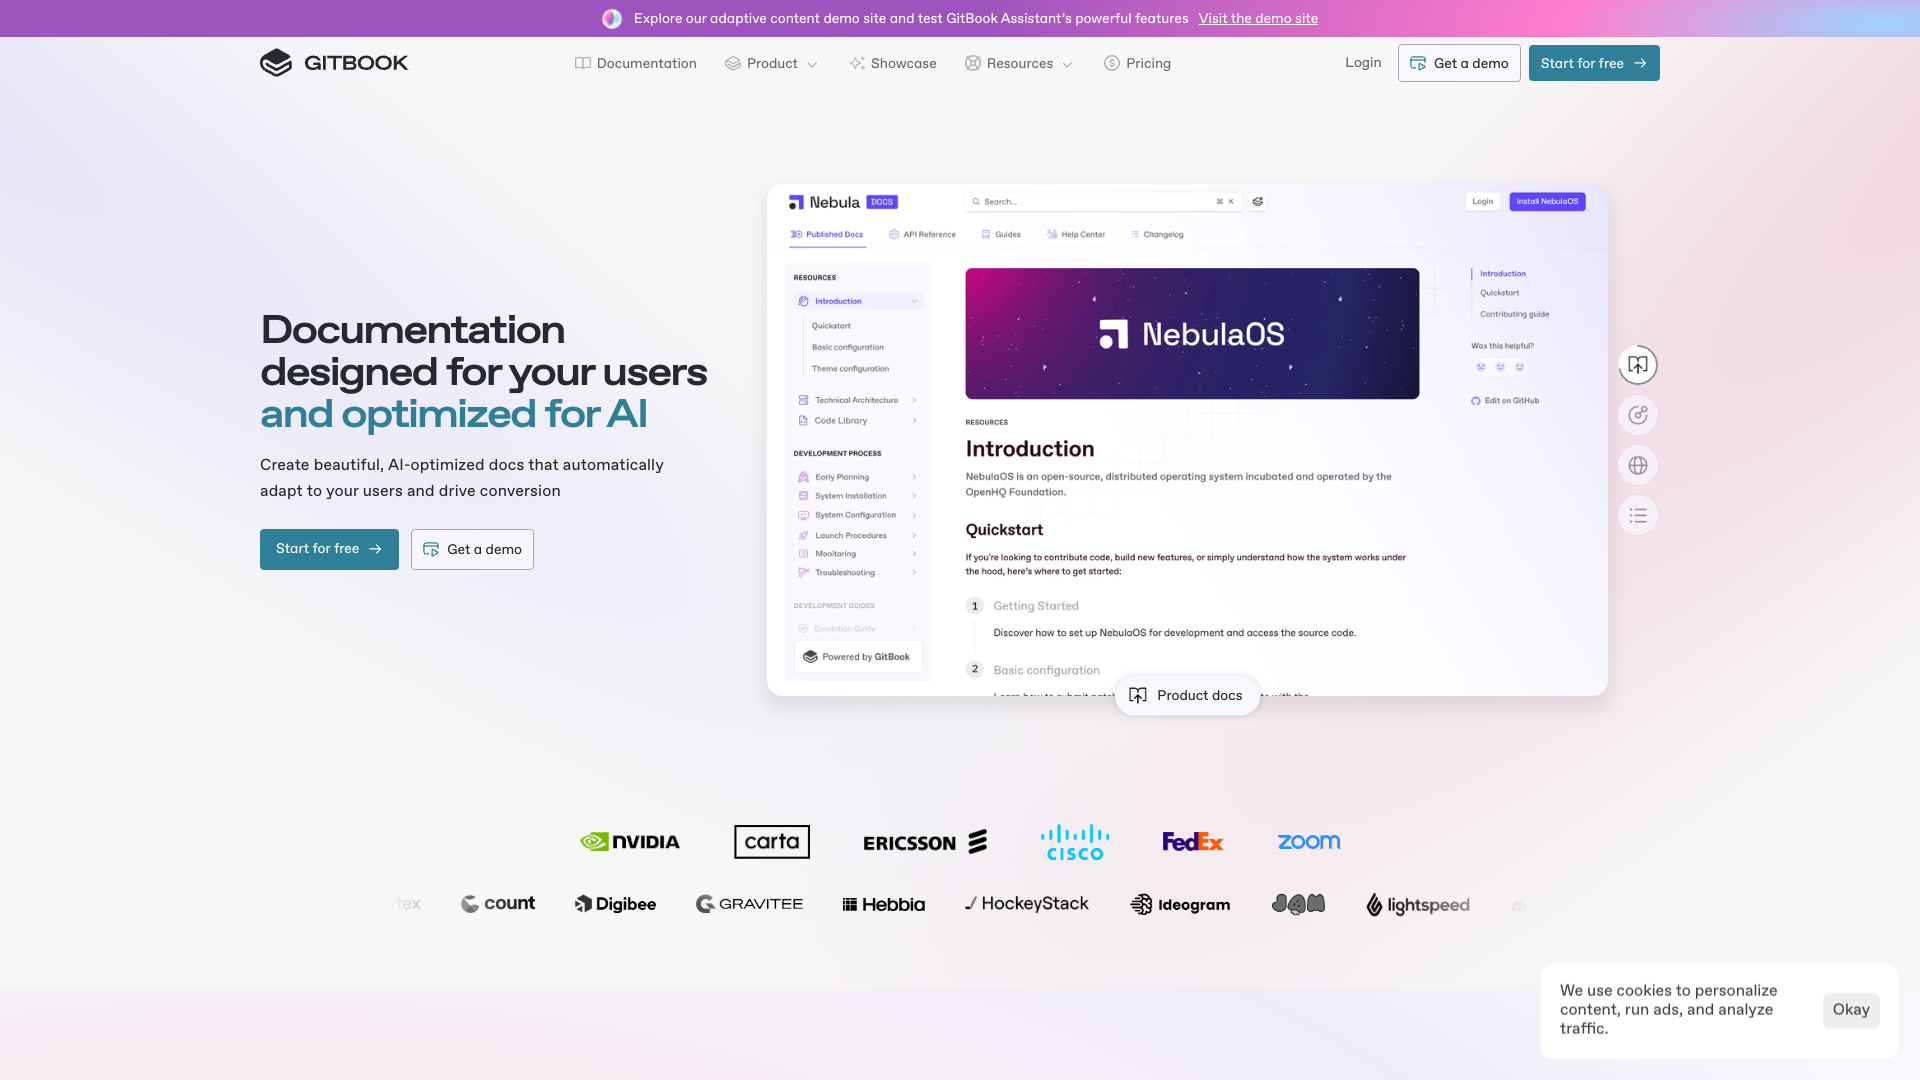Viewport: 1920px width, 1080px height.
Task: Click the list icon in right sidebar
Action: pos(1637,516)
